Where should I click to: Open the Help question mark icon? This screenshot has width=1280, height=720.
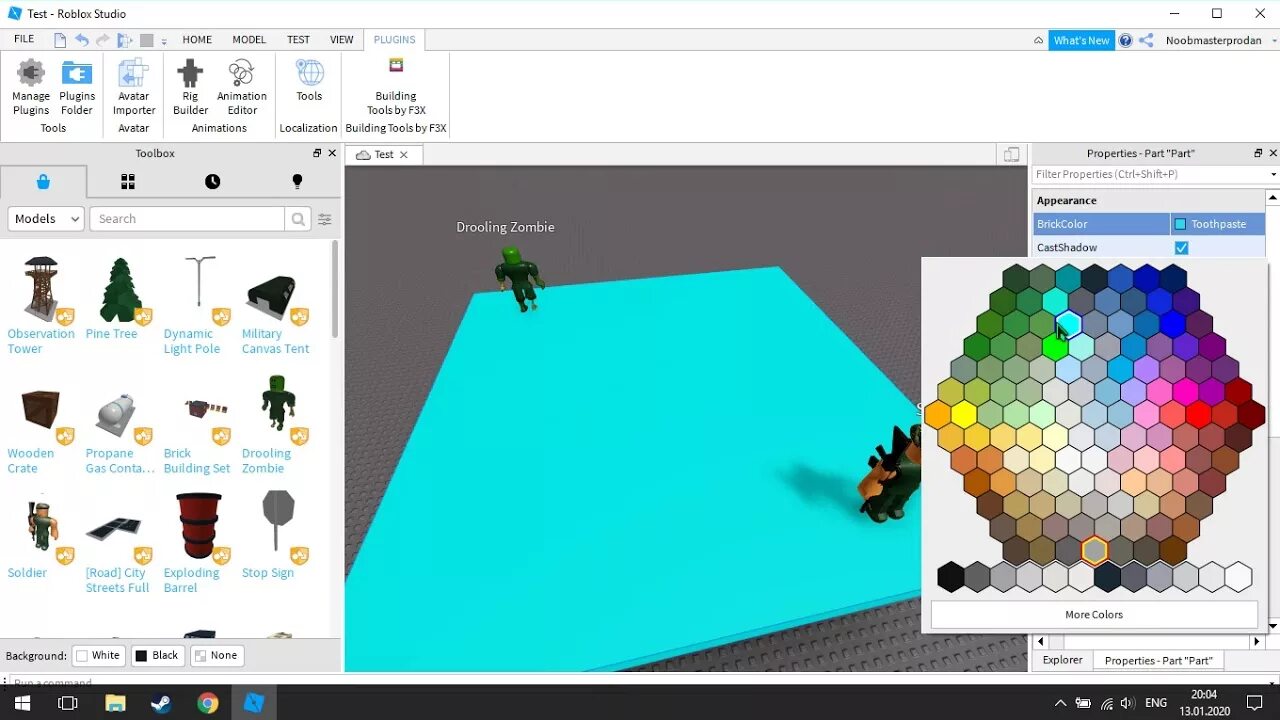(x=1126, y=40)
